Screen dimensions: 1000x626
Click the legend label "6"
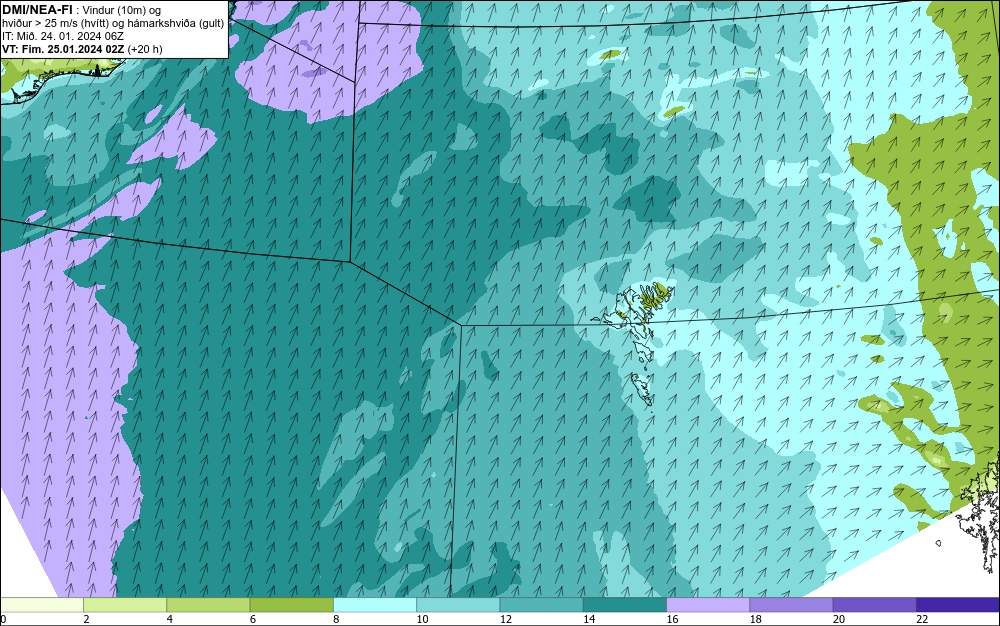click(x=253, y=619)
